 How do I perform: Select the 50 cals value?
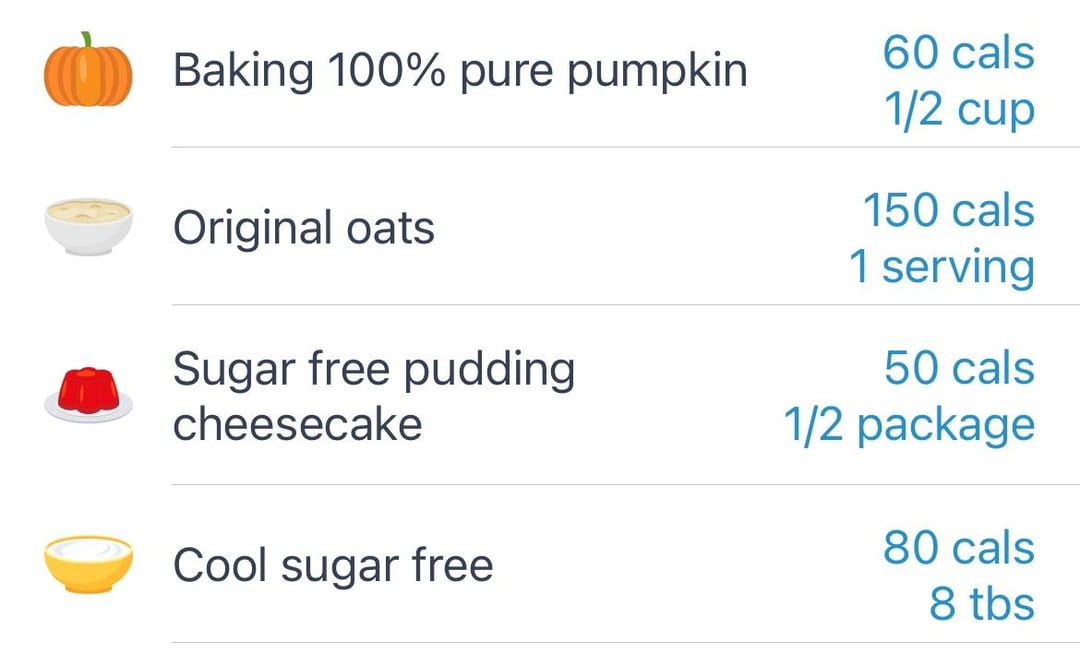(x=959, y=367)
